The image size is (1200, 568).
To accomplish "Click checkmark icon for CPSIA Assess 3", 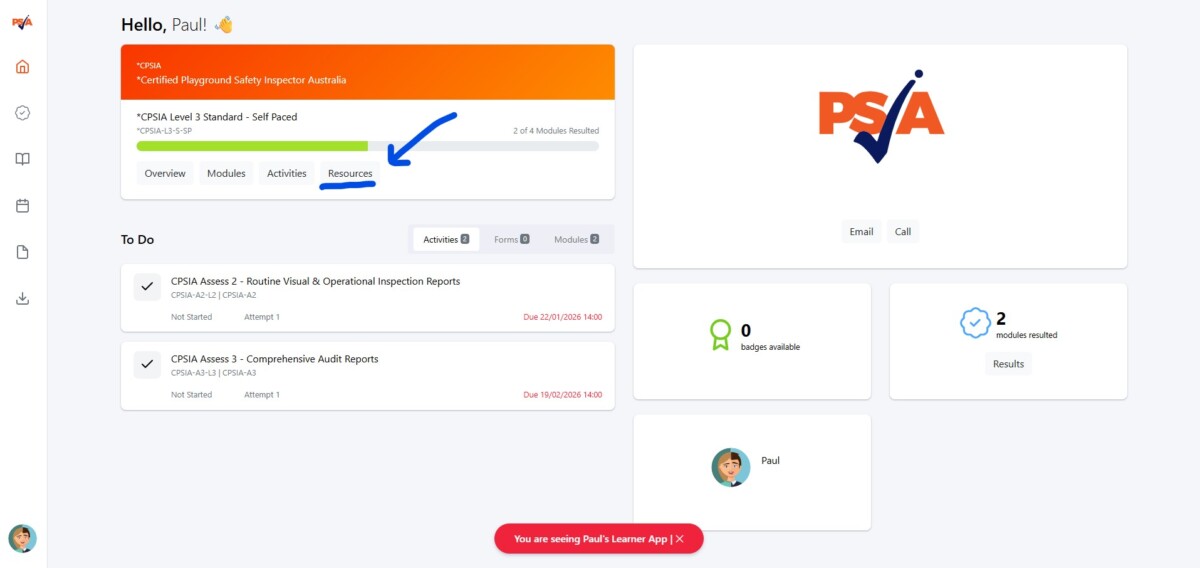I will point(147,364).
